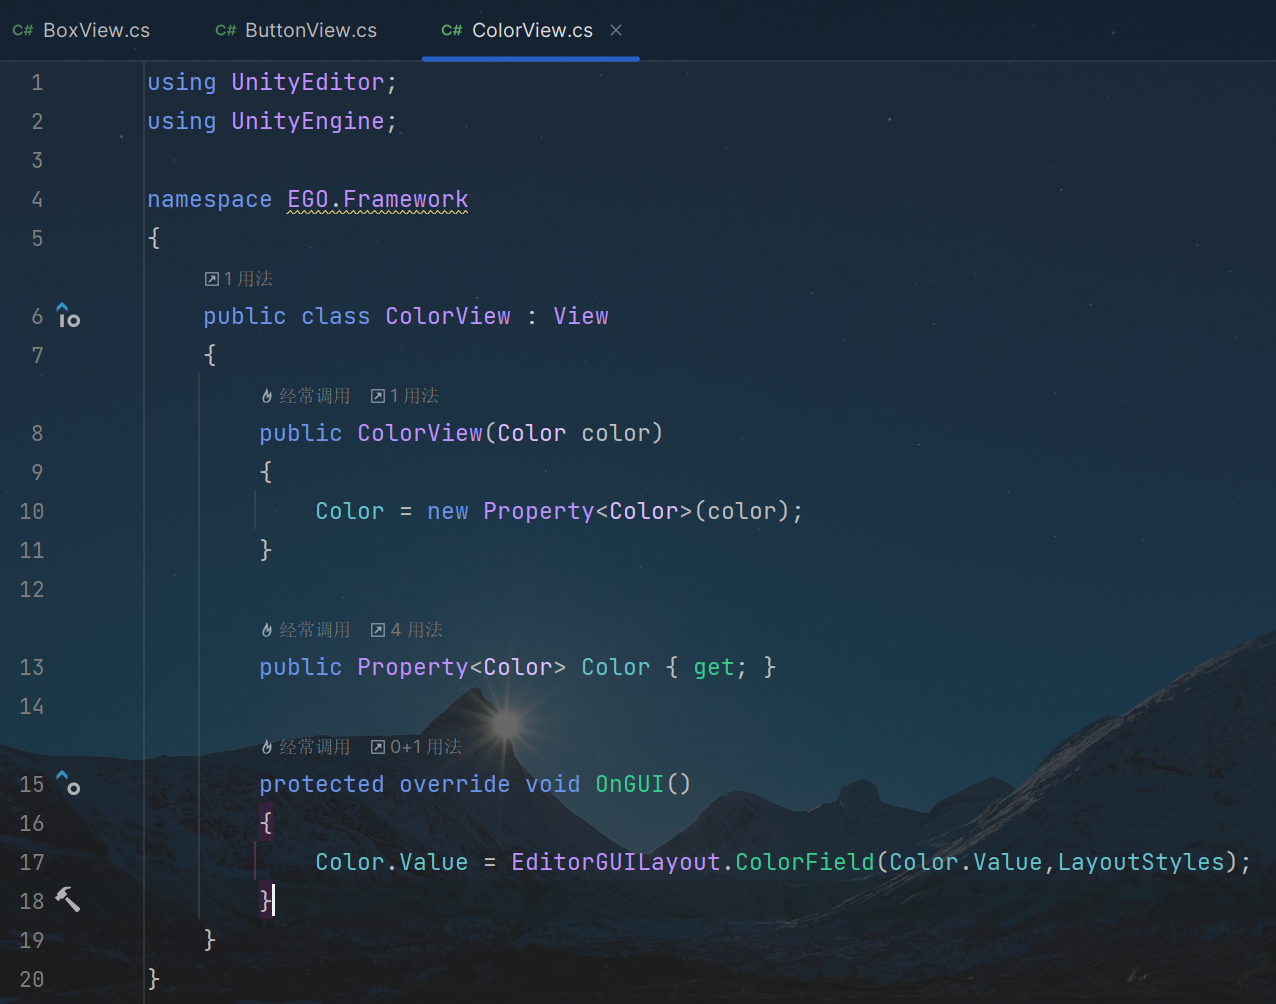
Task: Click Property<Color> return type on line 13
Action: point(462,667)
